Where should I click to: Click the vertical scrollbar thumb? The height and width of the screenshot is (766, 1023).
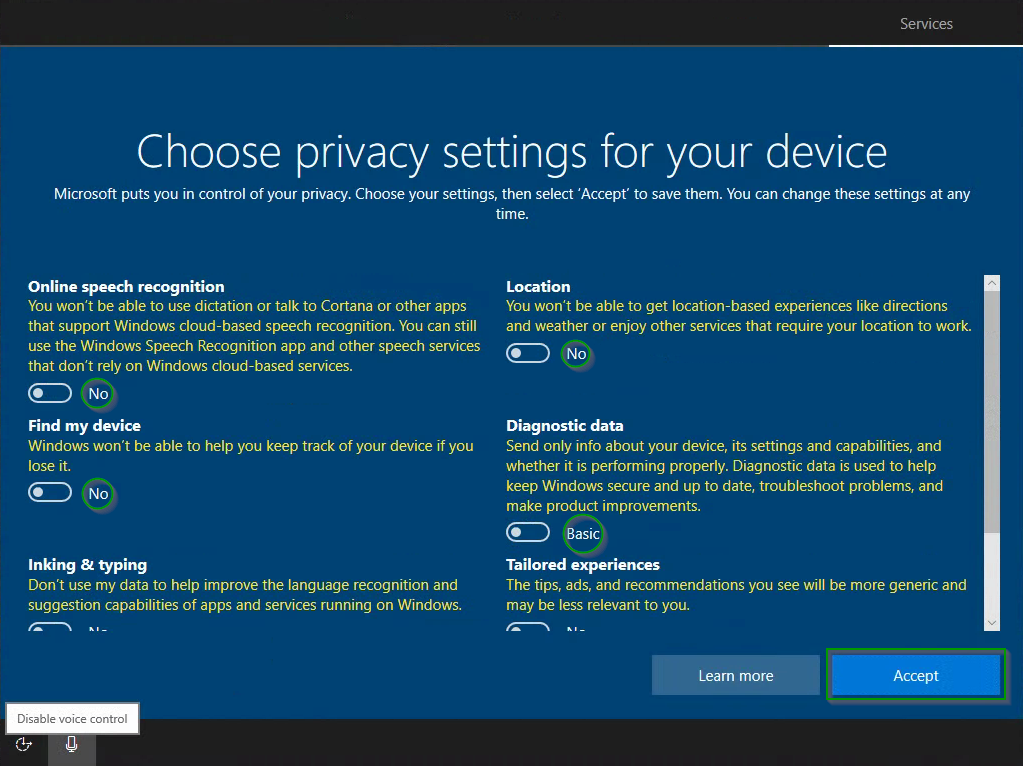tap(992, 410)
